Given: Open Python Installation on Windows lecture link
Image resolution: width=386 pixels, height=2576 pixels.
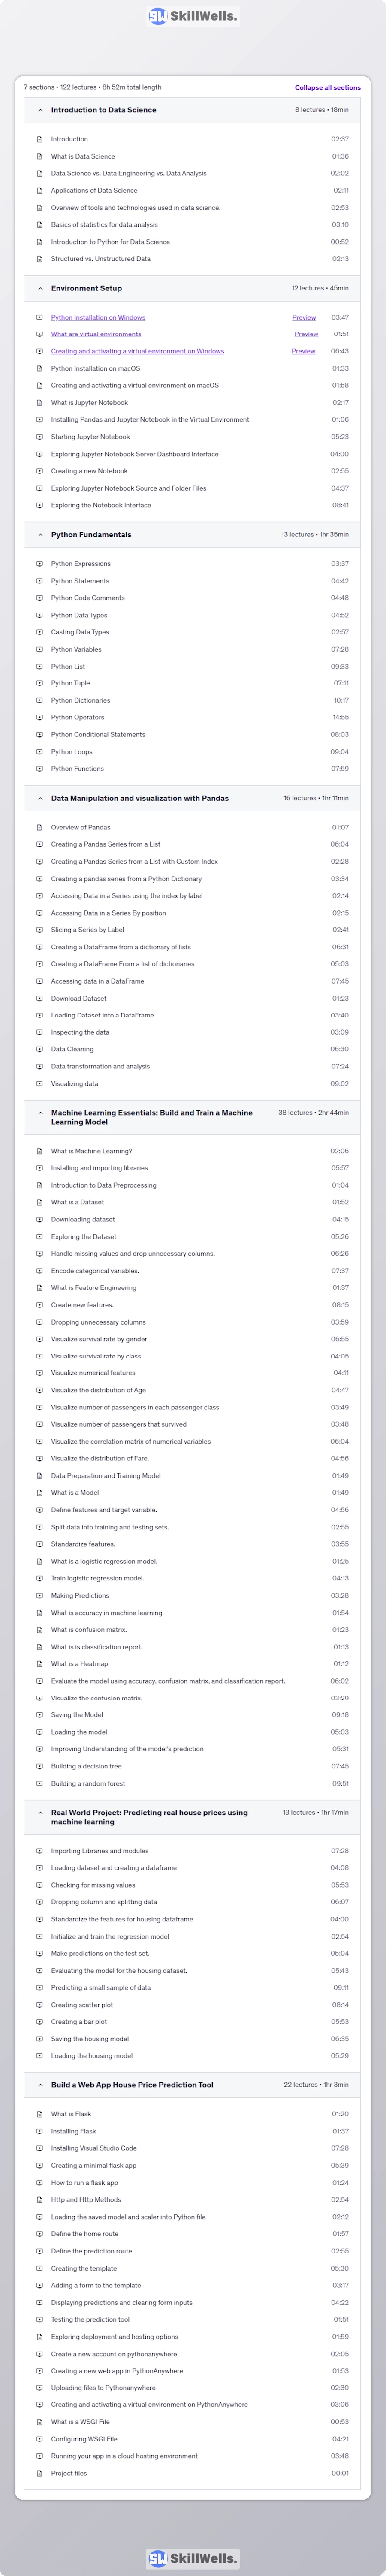Looking at the screenshot, I should [98, 317].
